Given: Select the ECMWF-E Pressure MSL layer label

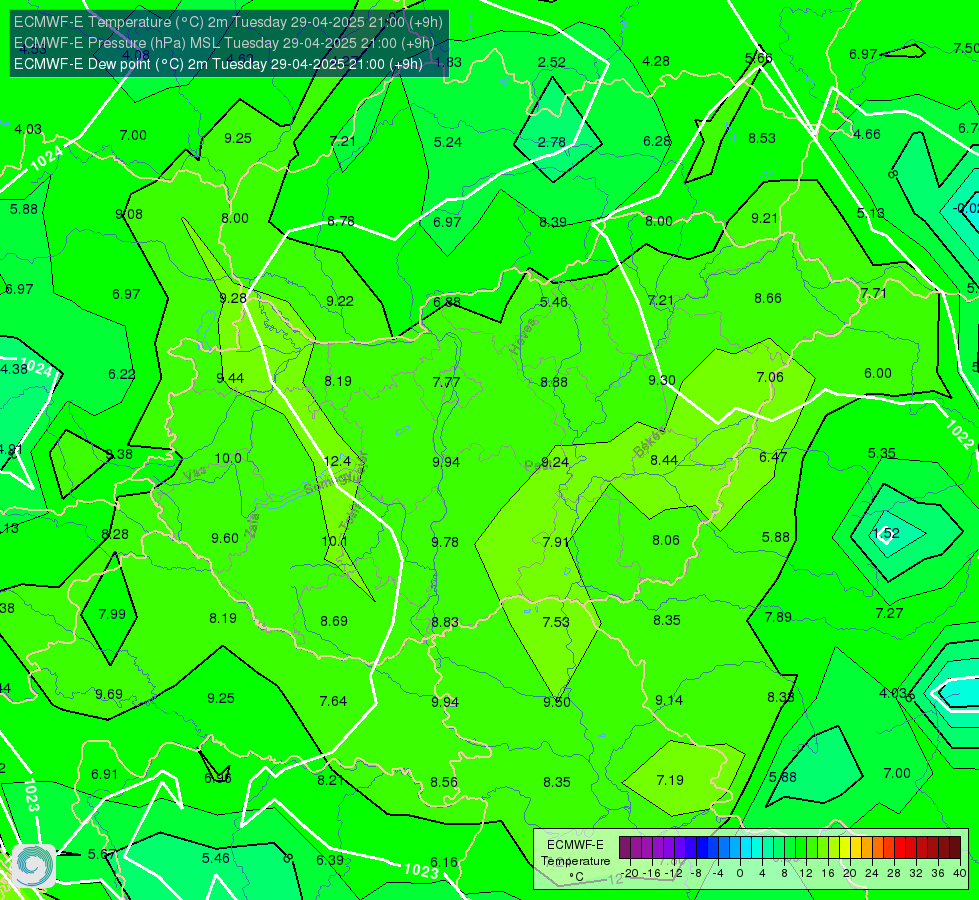Looking at the screenshot, I should 224,43.
